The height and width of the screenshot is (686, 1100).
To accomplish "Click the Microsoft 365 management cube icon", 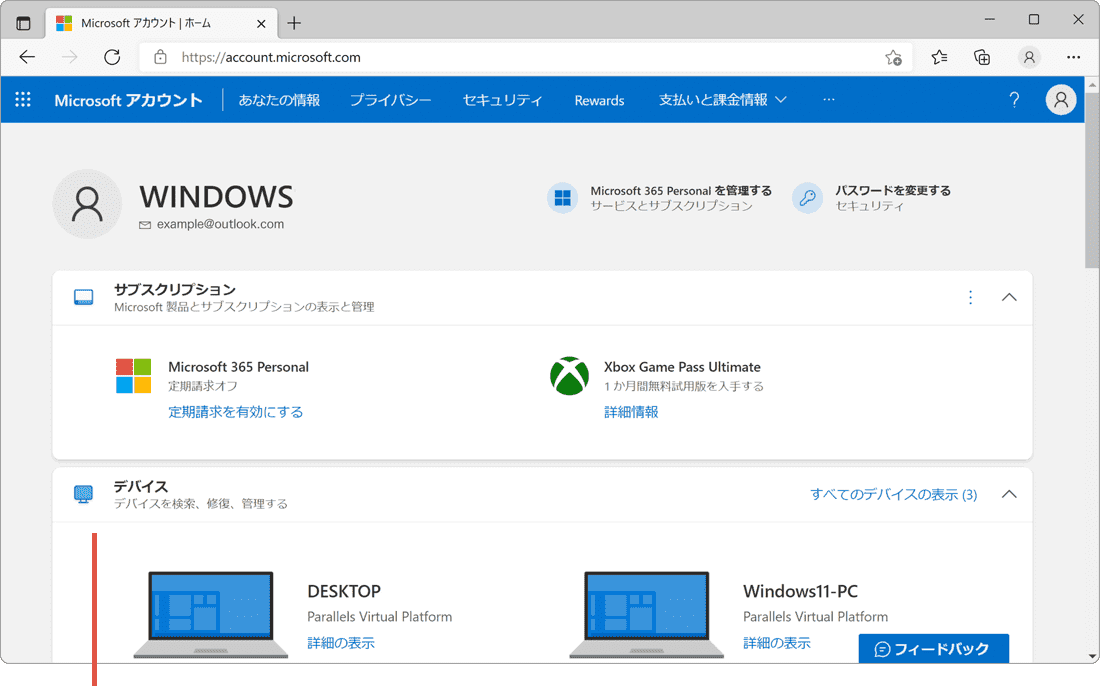I will tap(562, 198).
